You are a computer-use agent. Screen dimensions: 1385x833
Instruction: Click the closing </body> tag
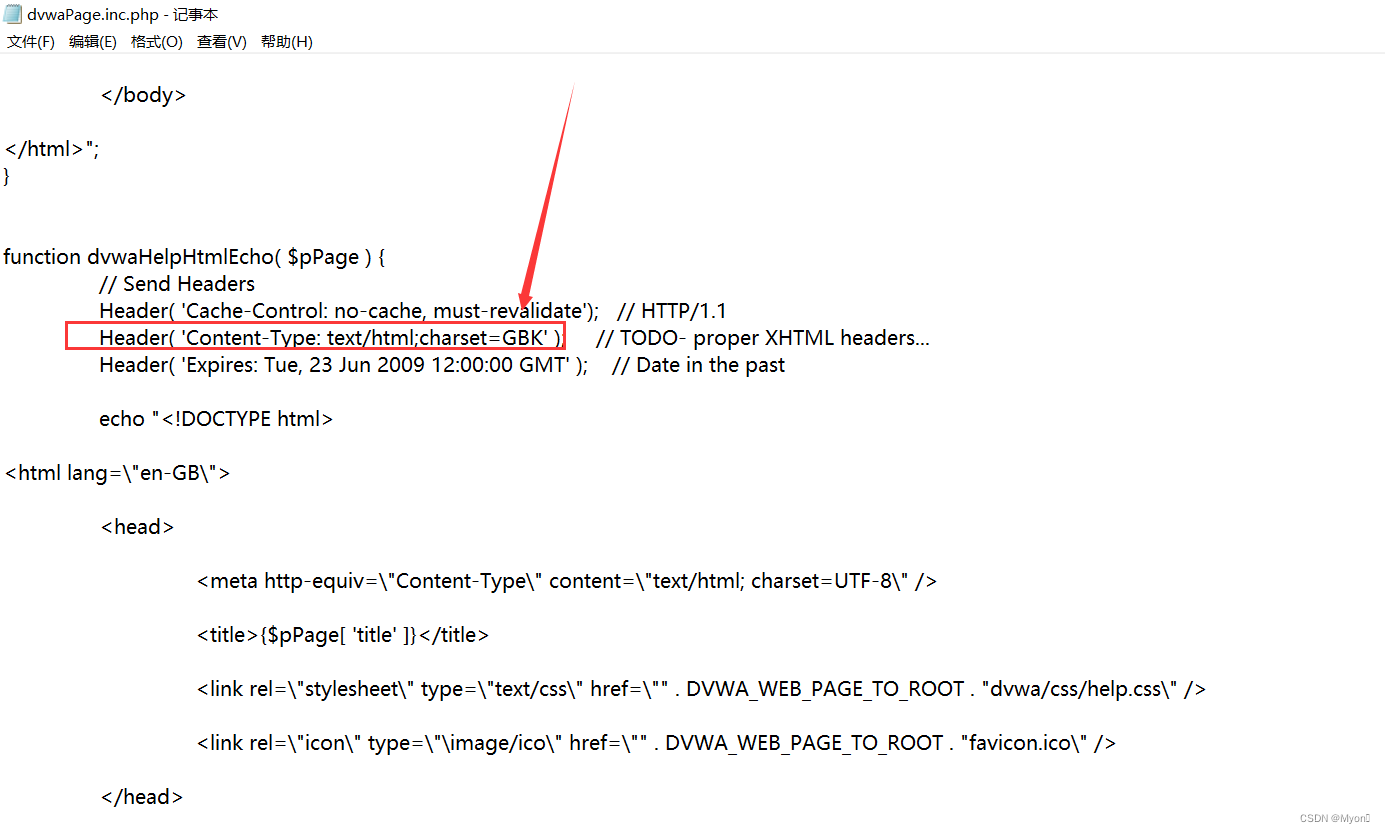[142, 94]
